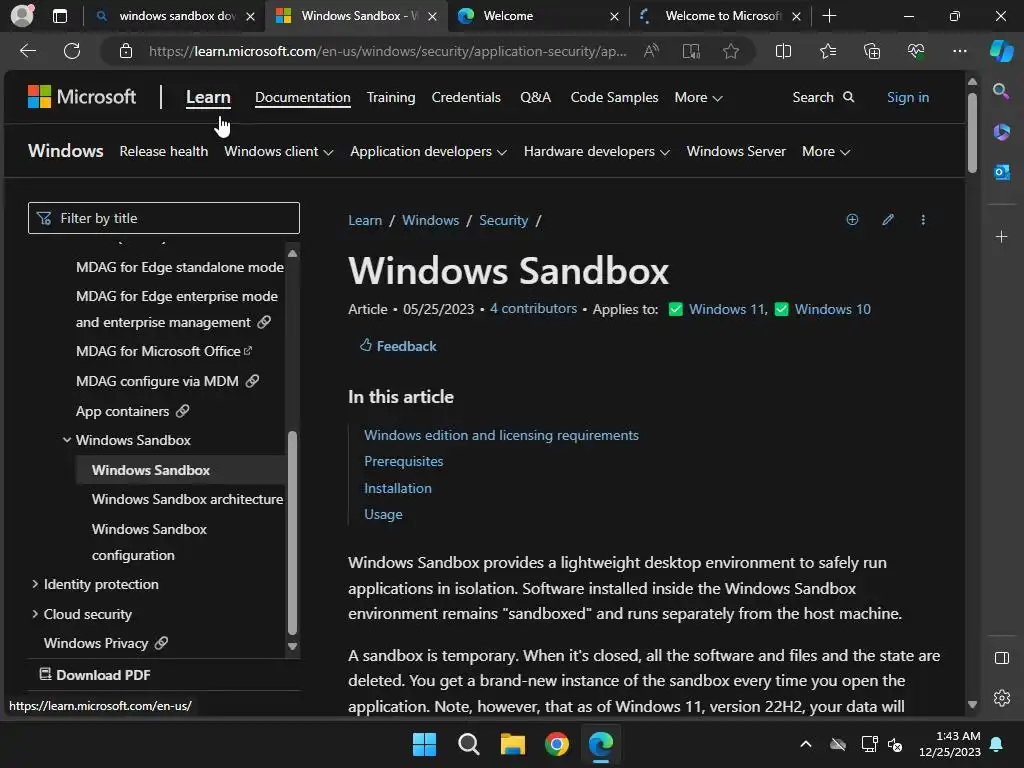Jump to Prerequisites section
Image resolution: width=1024 pixels, height=768 pixels.
pos(403,461)
